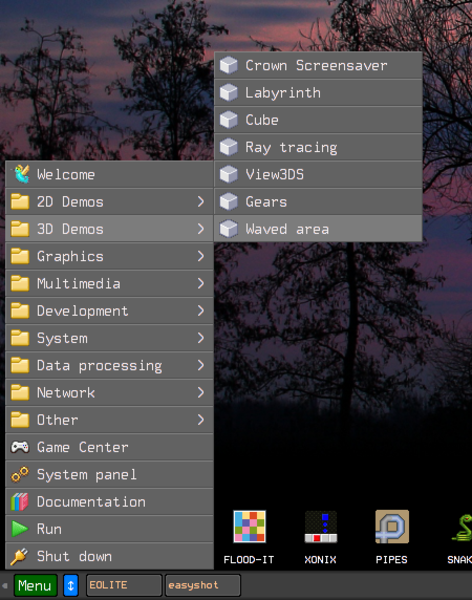Select System panel menu entry
This screenshot has width=472, height=600.
click(109, 474)
